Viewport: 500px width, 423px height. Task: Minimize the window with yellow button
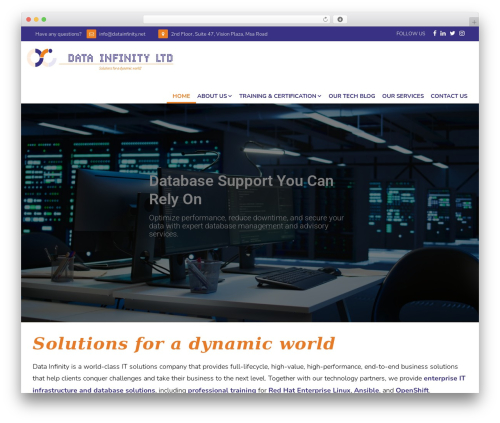click(36, 20)
